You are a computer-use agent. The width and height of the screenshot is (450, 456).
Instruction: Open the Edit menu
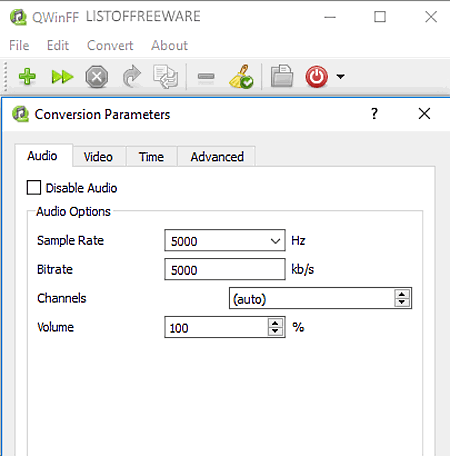pyautogui.click(x=58, y=45)
